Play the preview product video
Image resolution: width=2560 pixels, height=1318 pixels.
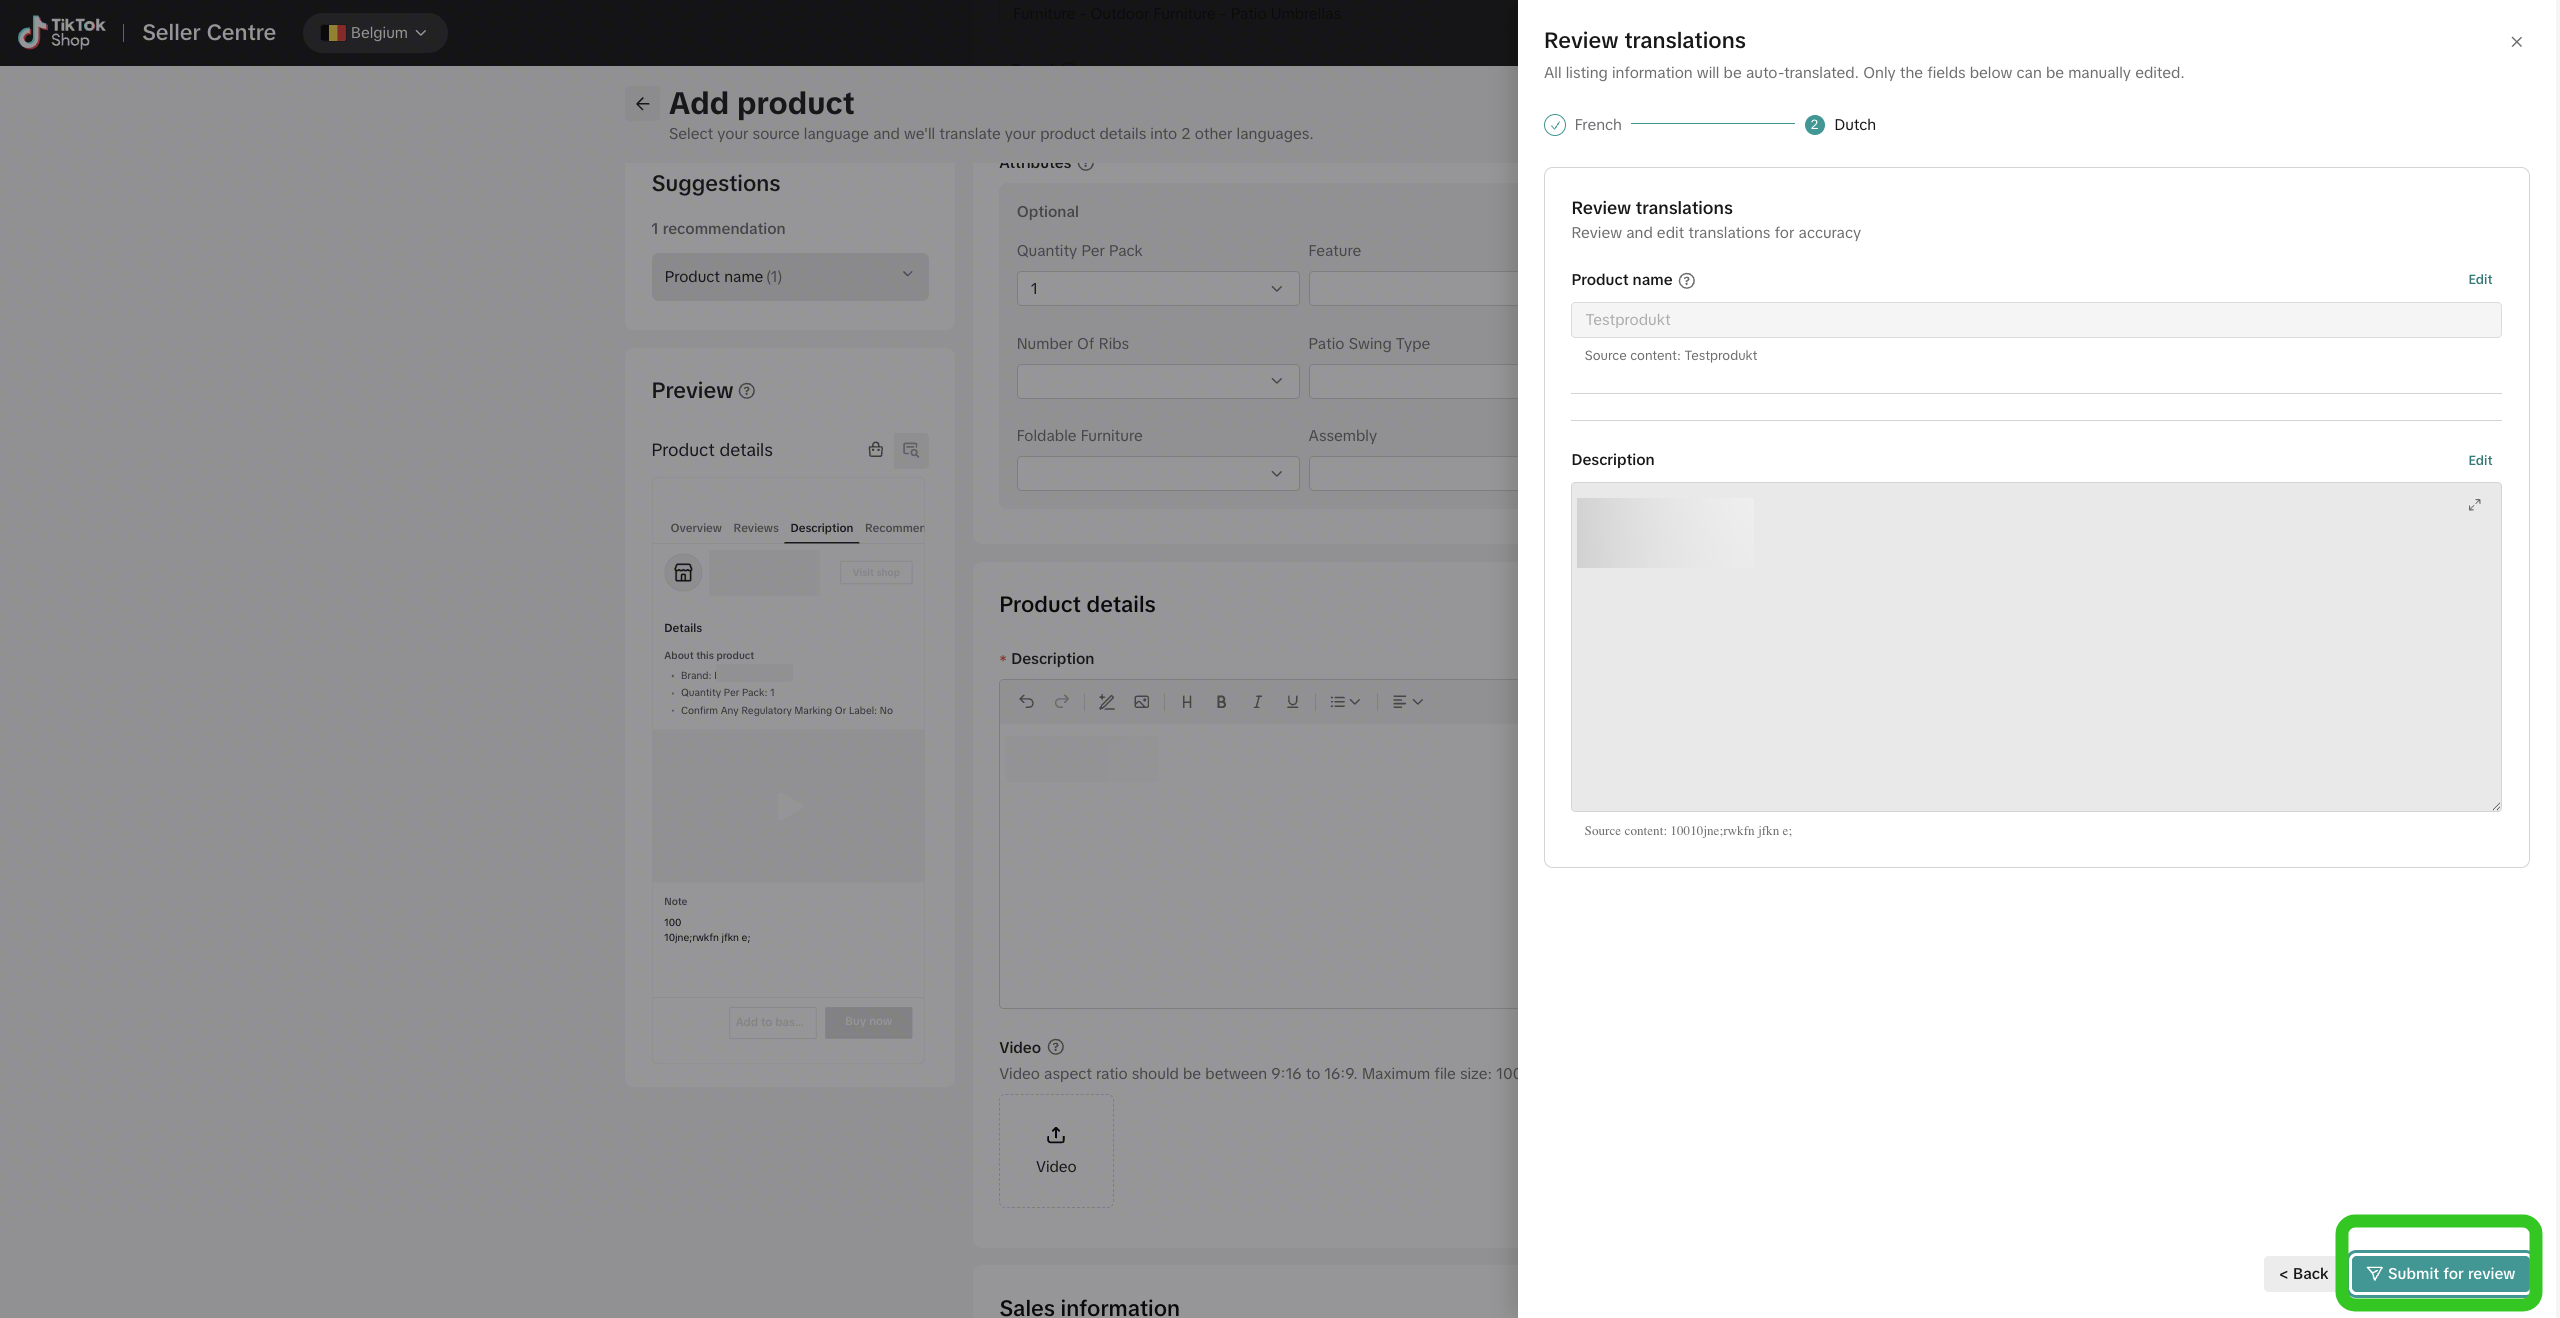coord(788,806)
